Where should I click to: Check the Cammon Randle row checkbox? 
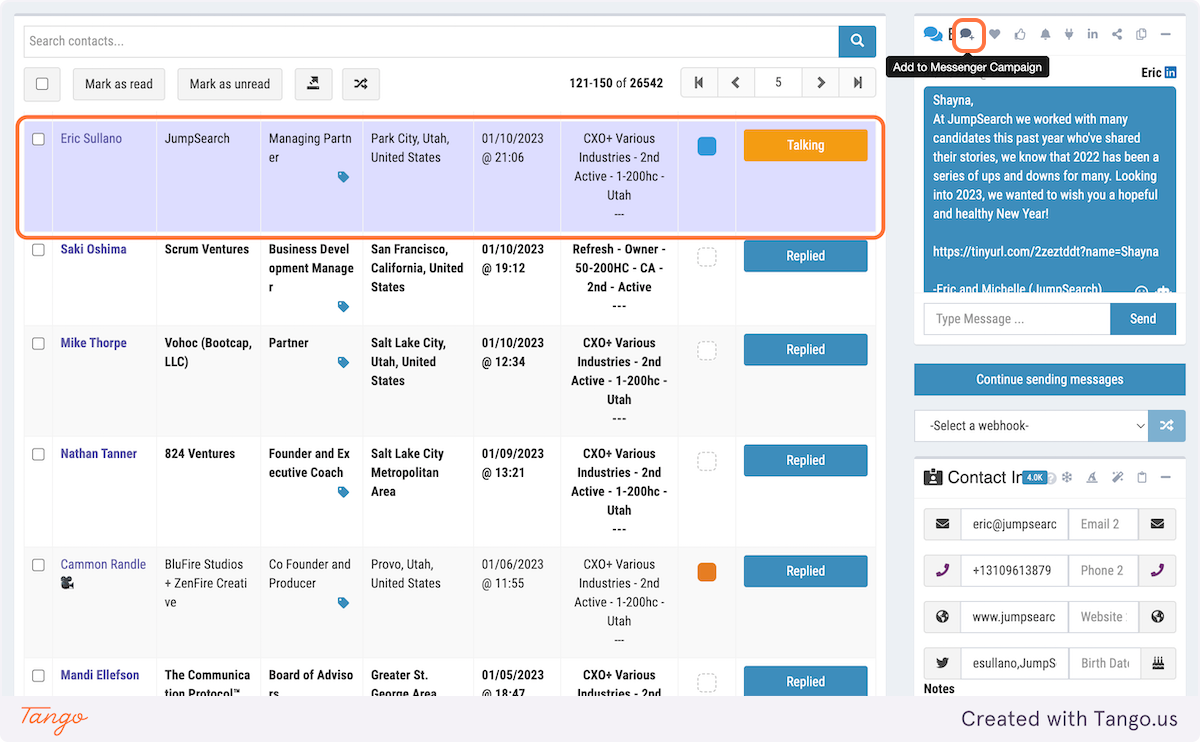tap(38, 565)
